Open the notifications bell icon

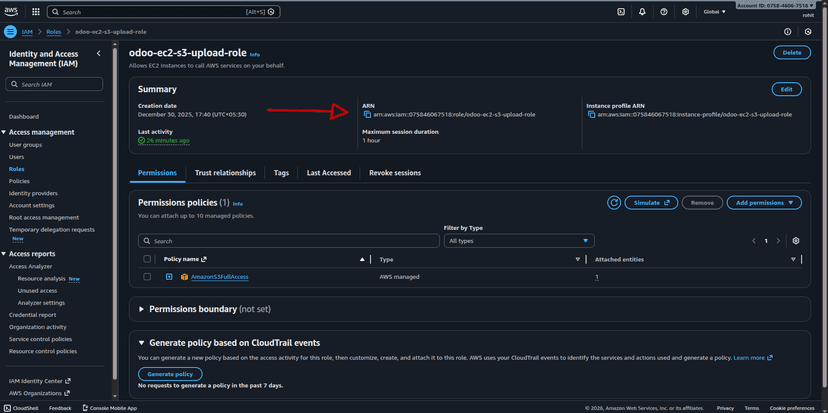pyautogui.click(x=642, y=12)
